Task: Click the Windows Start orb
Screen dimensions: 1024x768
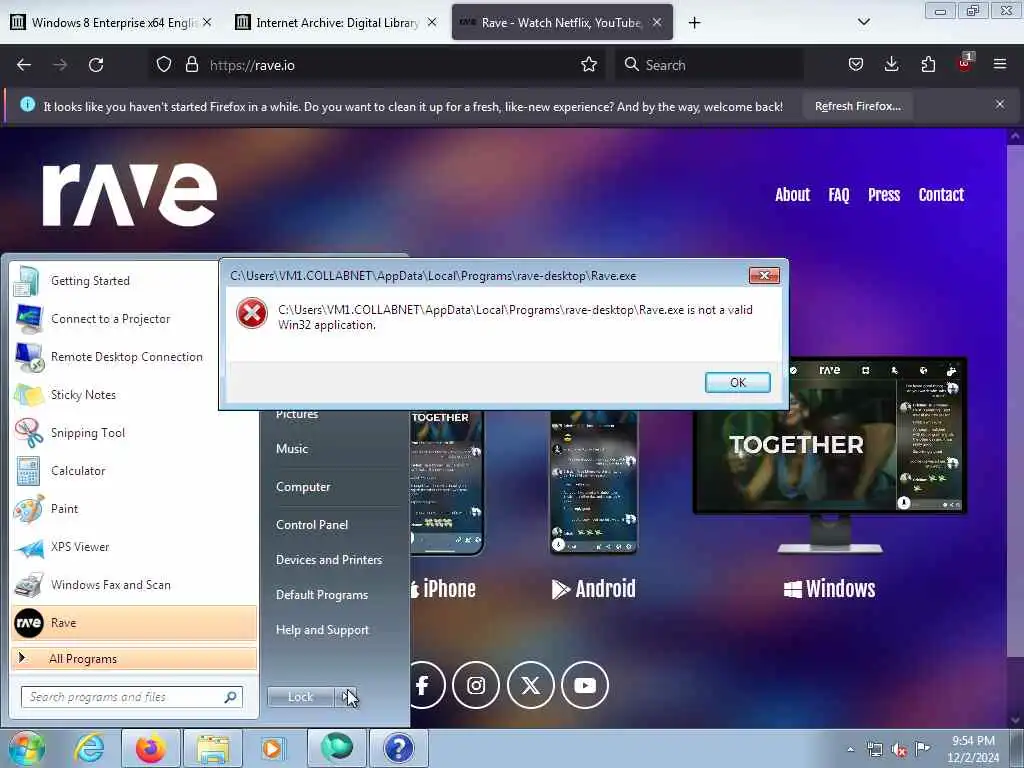Action: click(x=25, y=748)
